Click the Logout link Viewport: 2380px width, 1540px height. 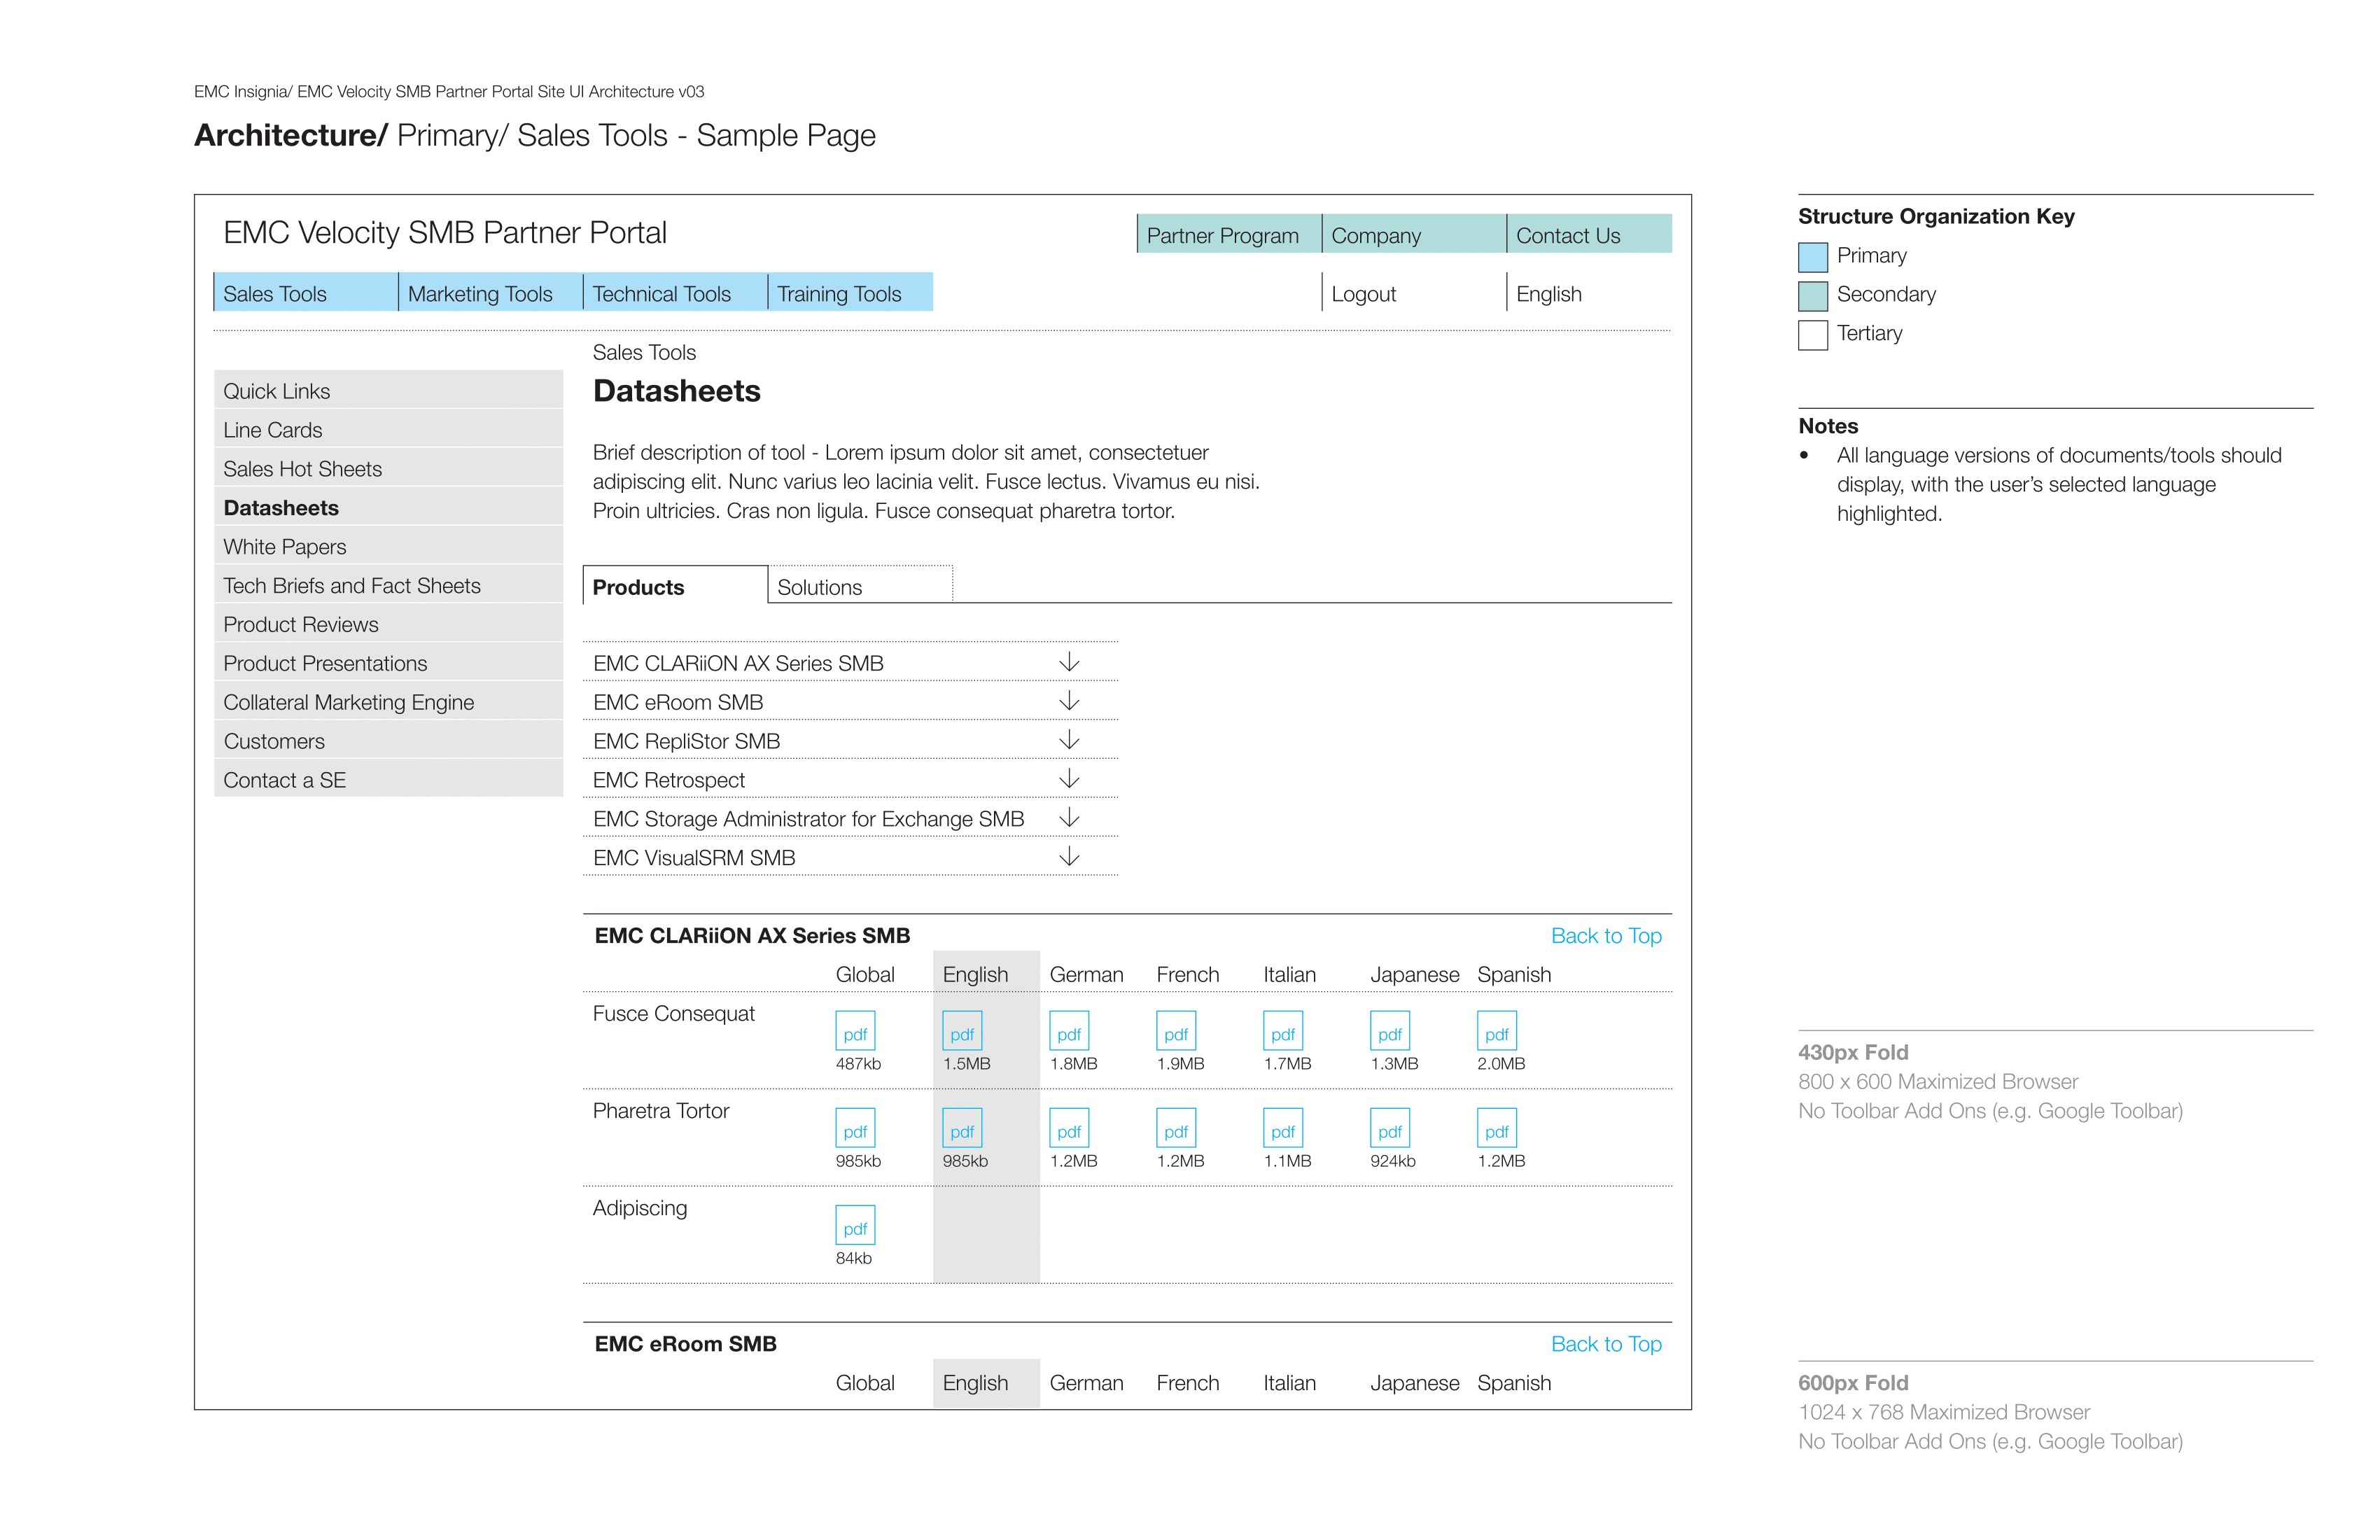[x=1363, y=294]
